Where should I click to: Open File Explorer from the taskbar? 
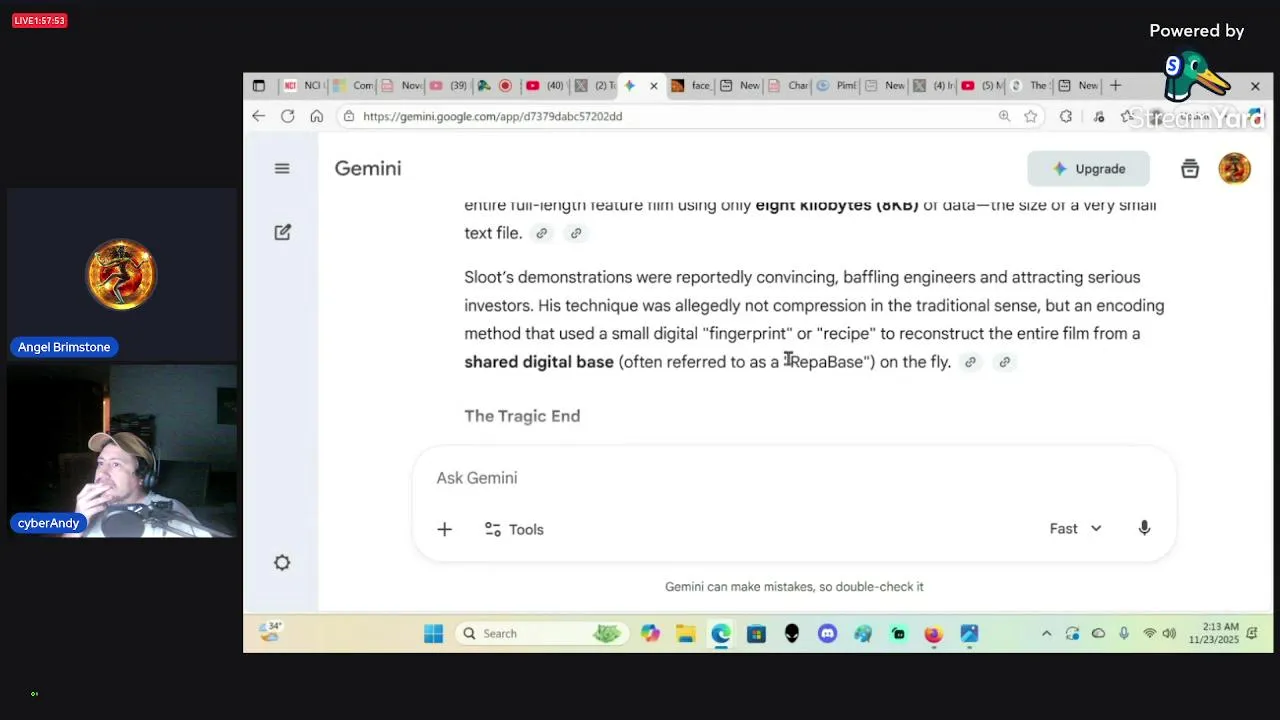pyautogui.click(x=685, y=633)
